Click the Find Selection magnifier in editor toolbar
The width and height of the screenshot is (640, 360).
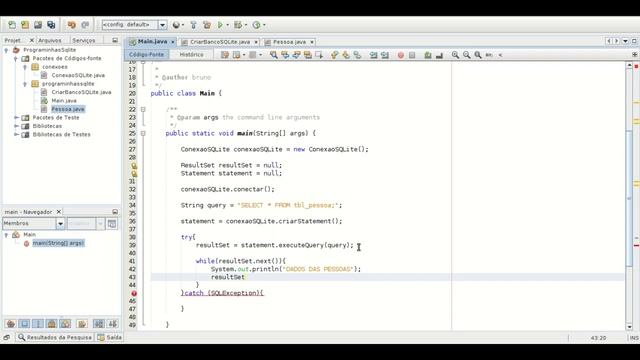pos(273,55)
